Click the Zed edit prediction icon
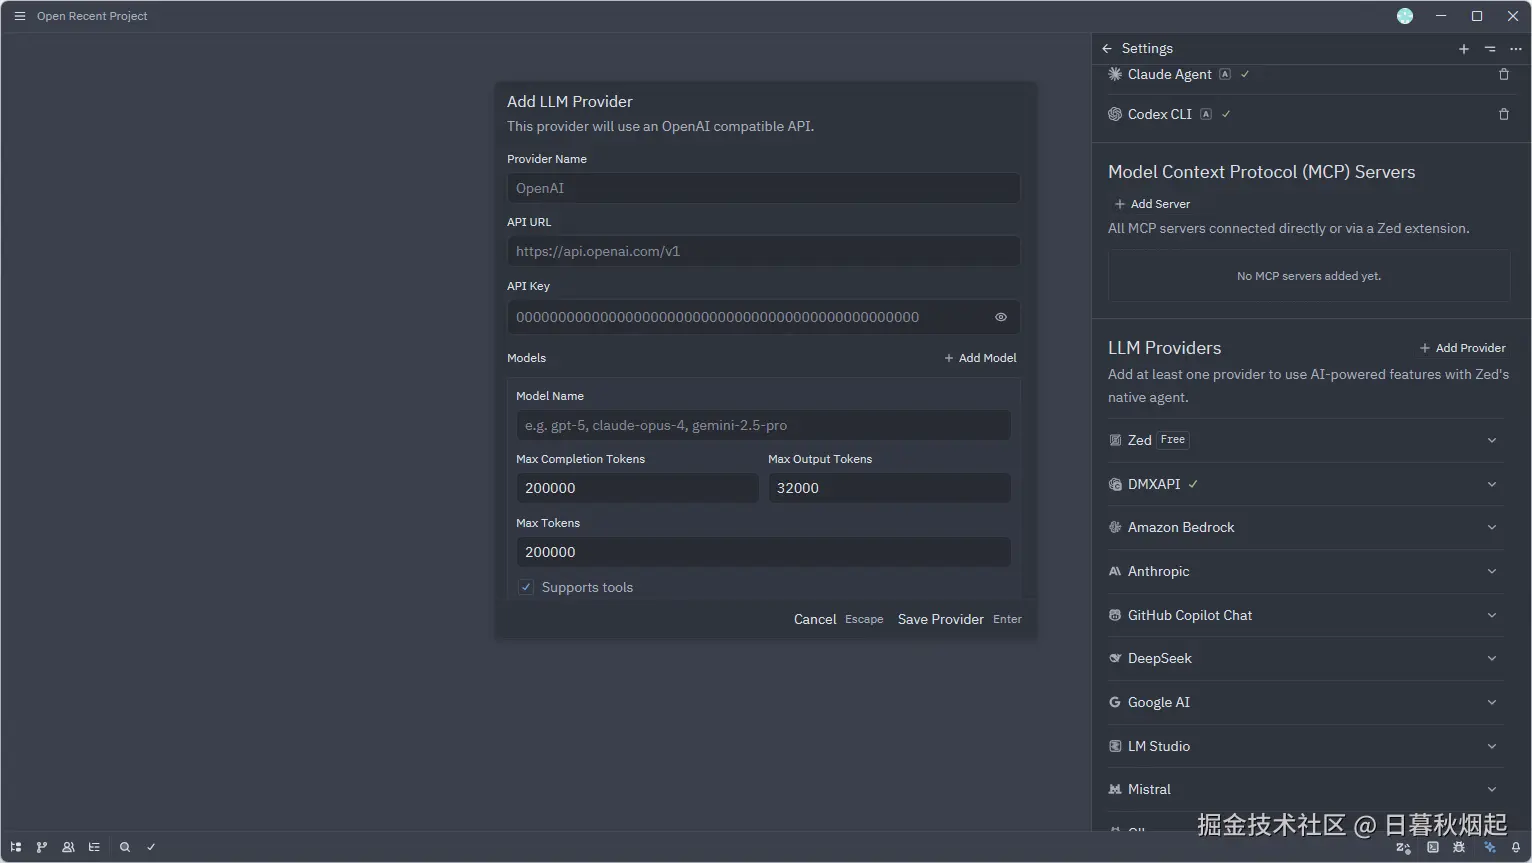1532x863 pixels. (x=1403, y=847)
